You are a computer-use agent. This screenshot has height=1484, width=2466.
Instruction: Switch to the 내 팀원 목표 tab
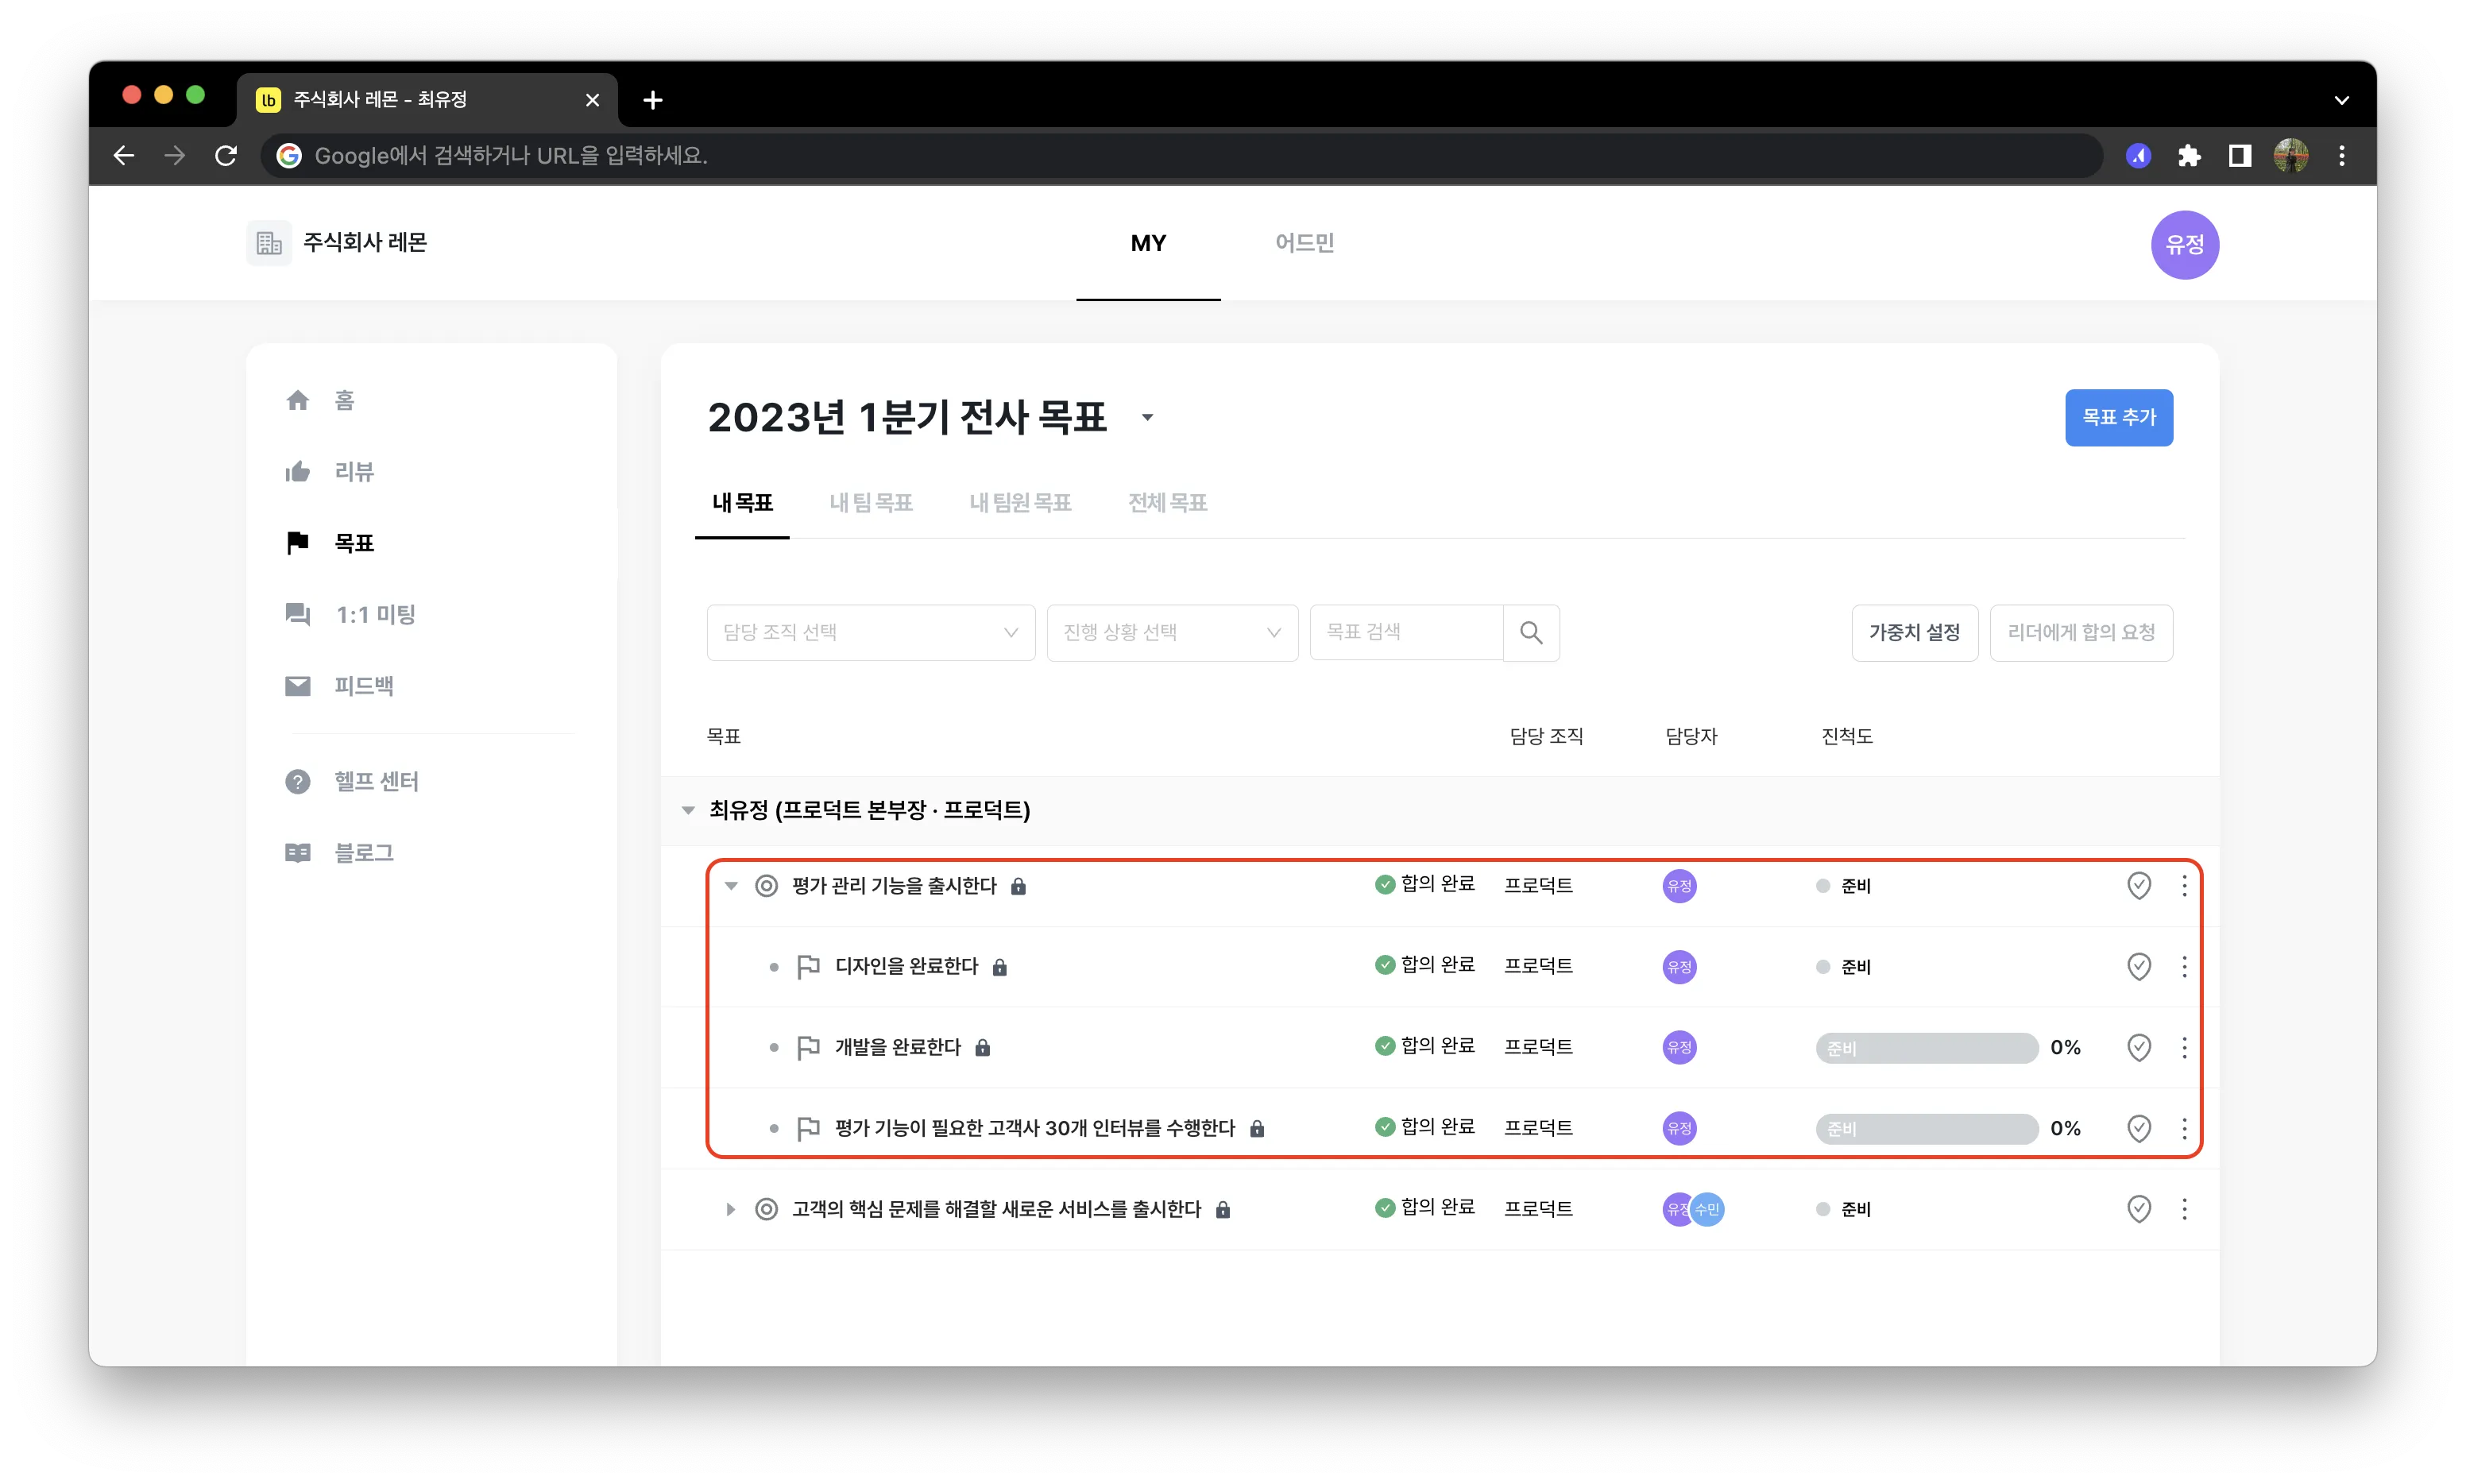[1020, 502]
